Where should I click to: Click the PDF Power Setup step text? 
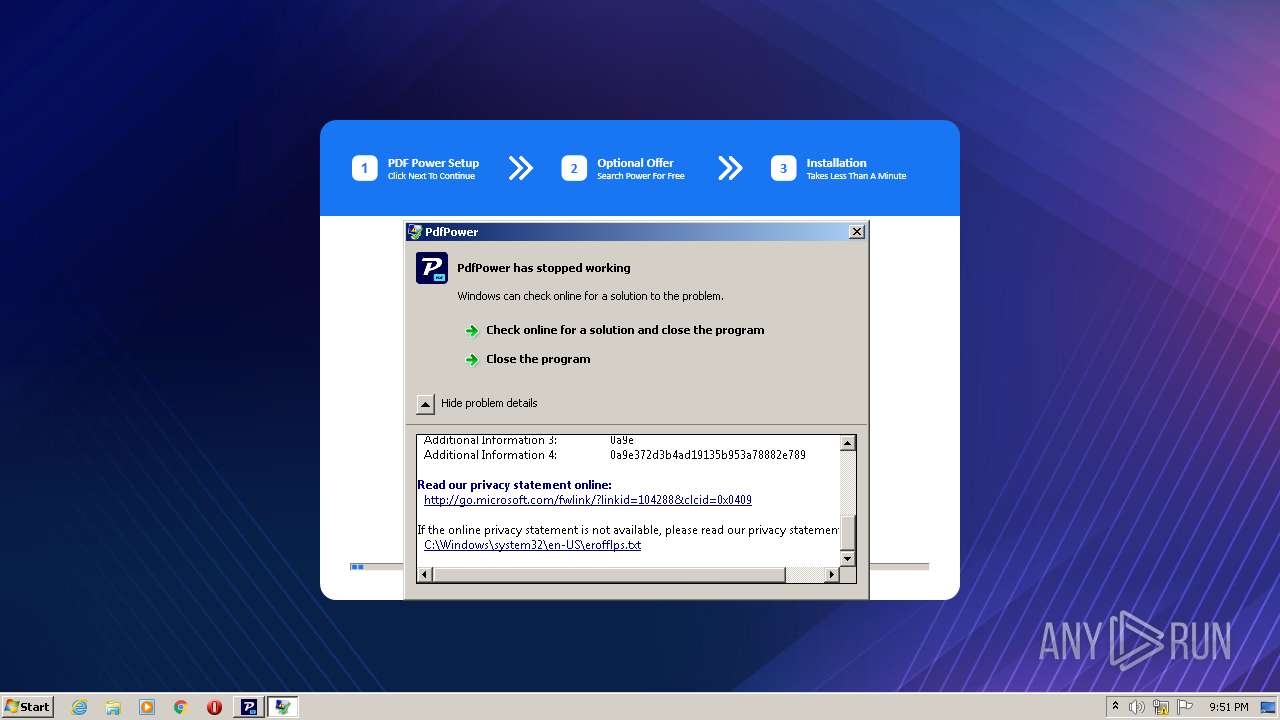coord(433,168)
